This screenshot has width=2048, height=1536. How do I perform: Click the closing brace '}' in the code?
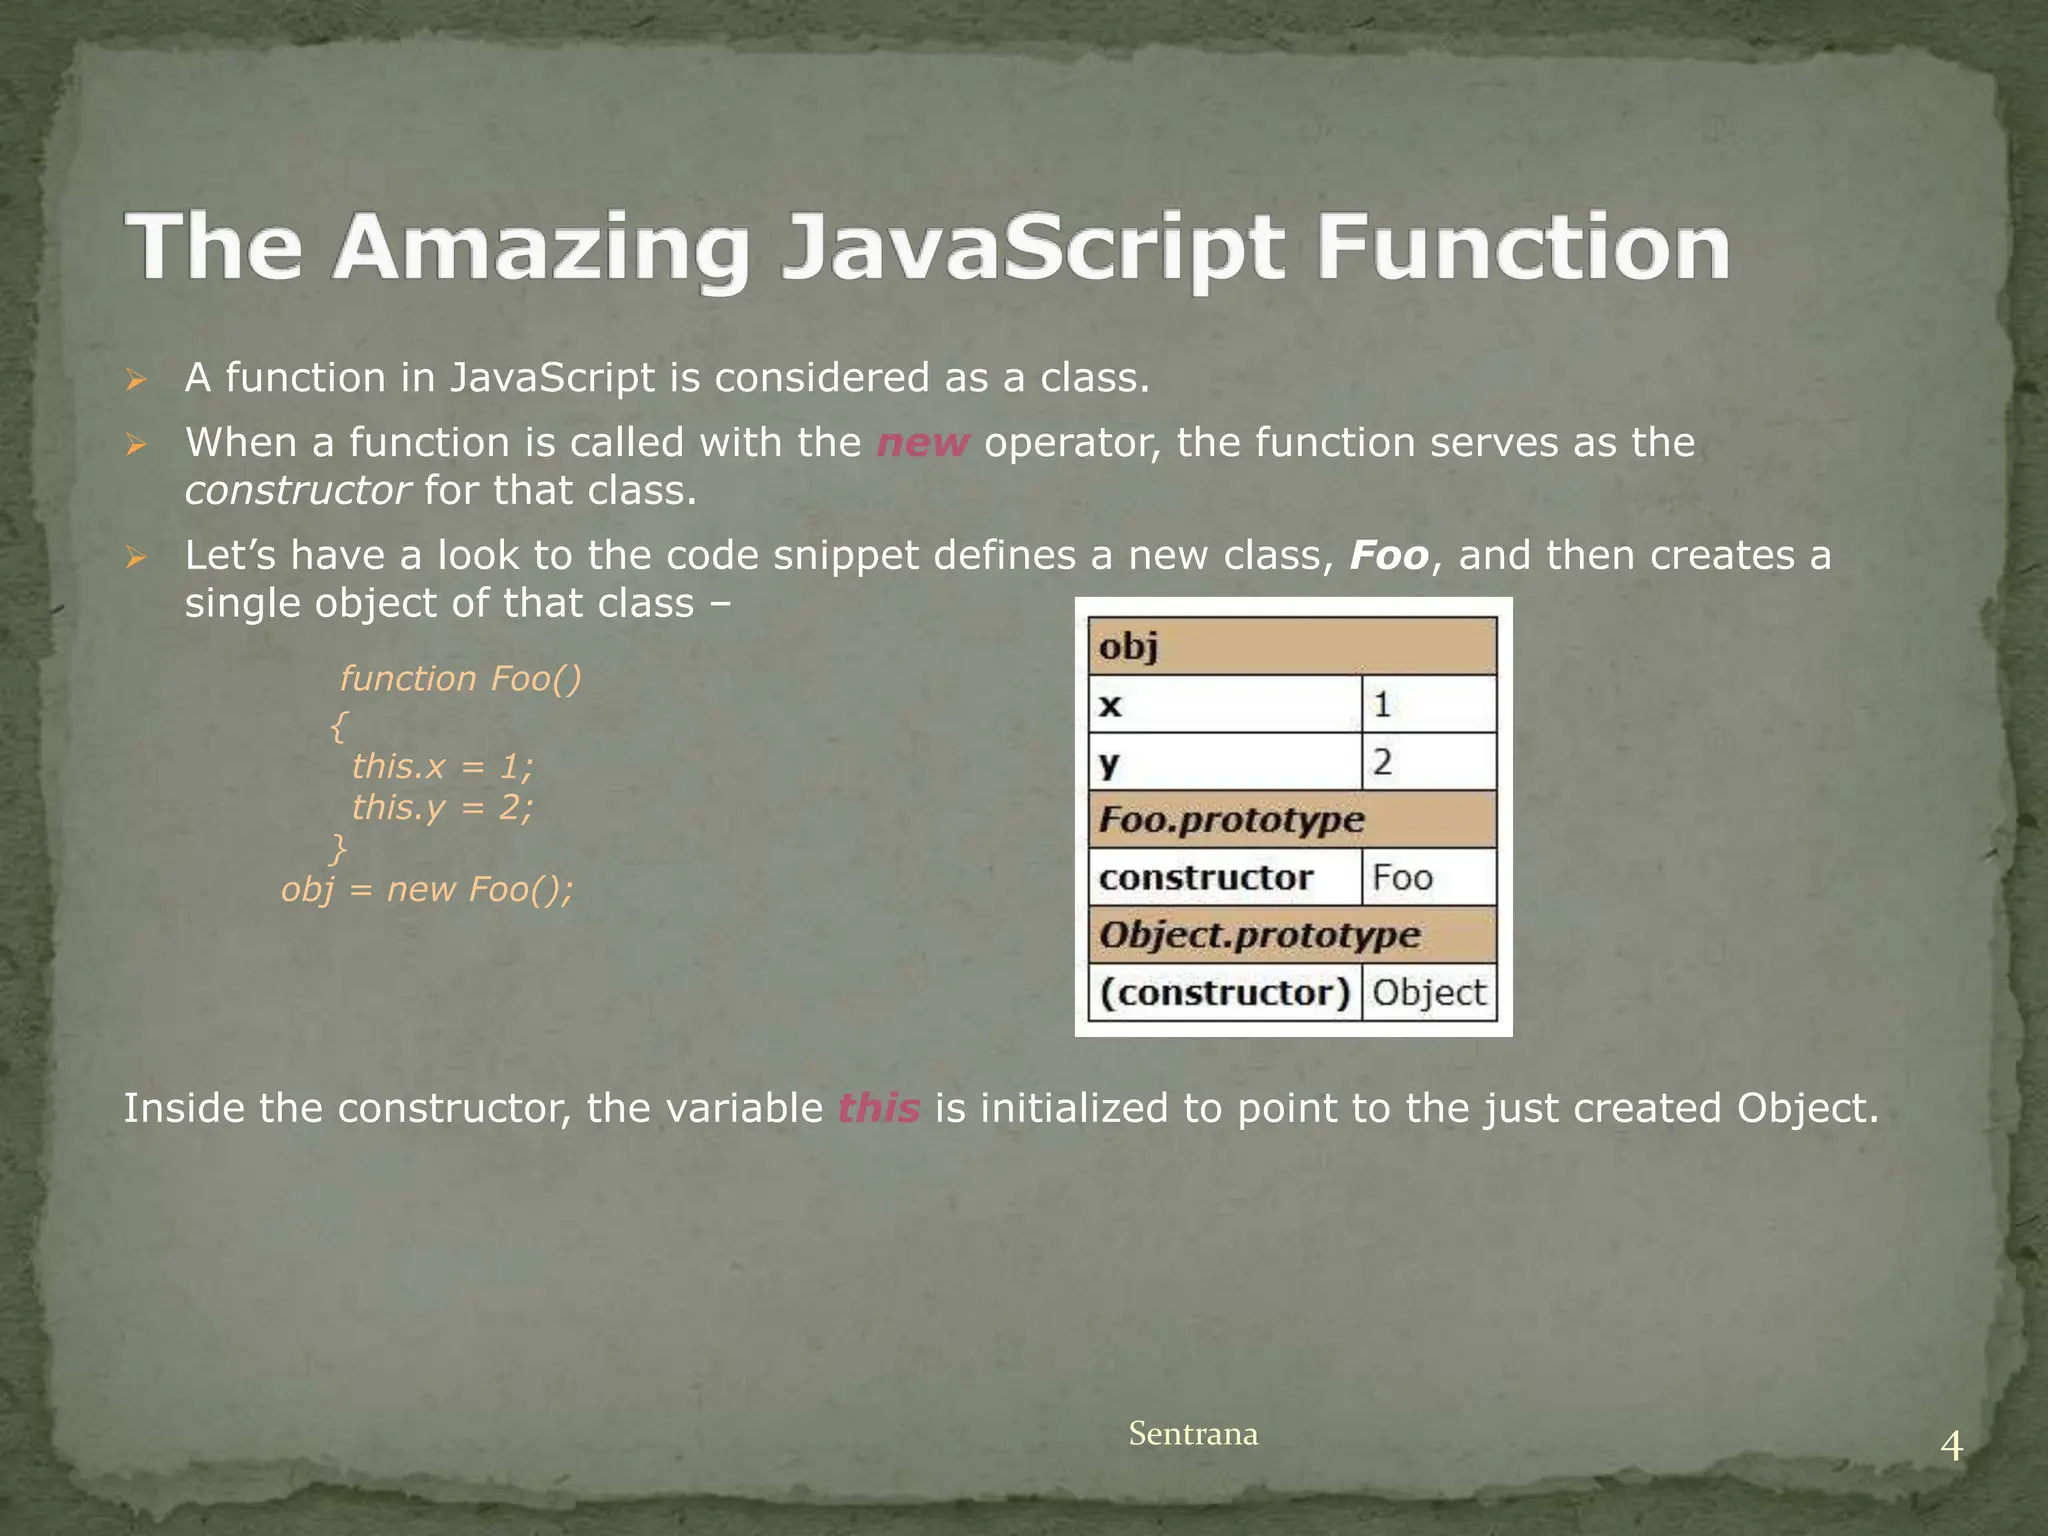tap(338, 848)
